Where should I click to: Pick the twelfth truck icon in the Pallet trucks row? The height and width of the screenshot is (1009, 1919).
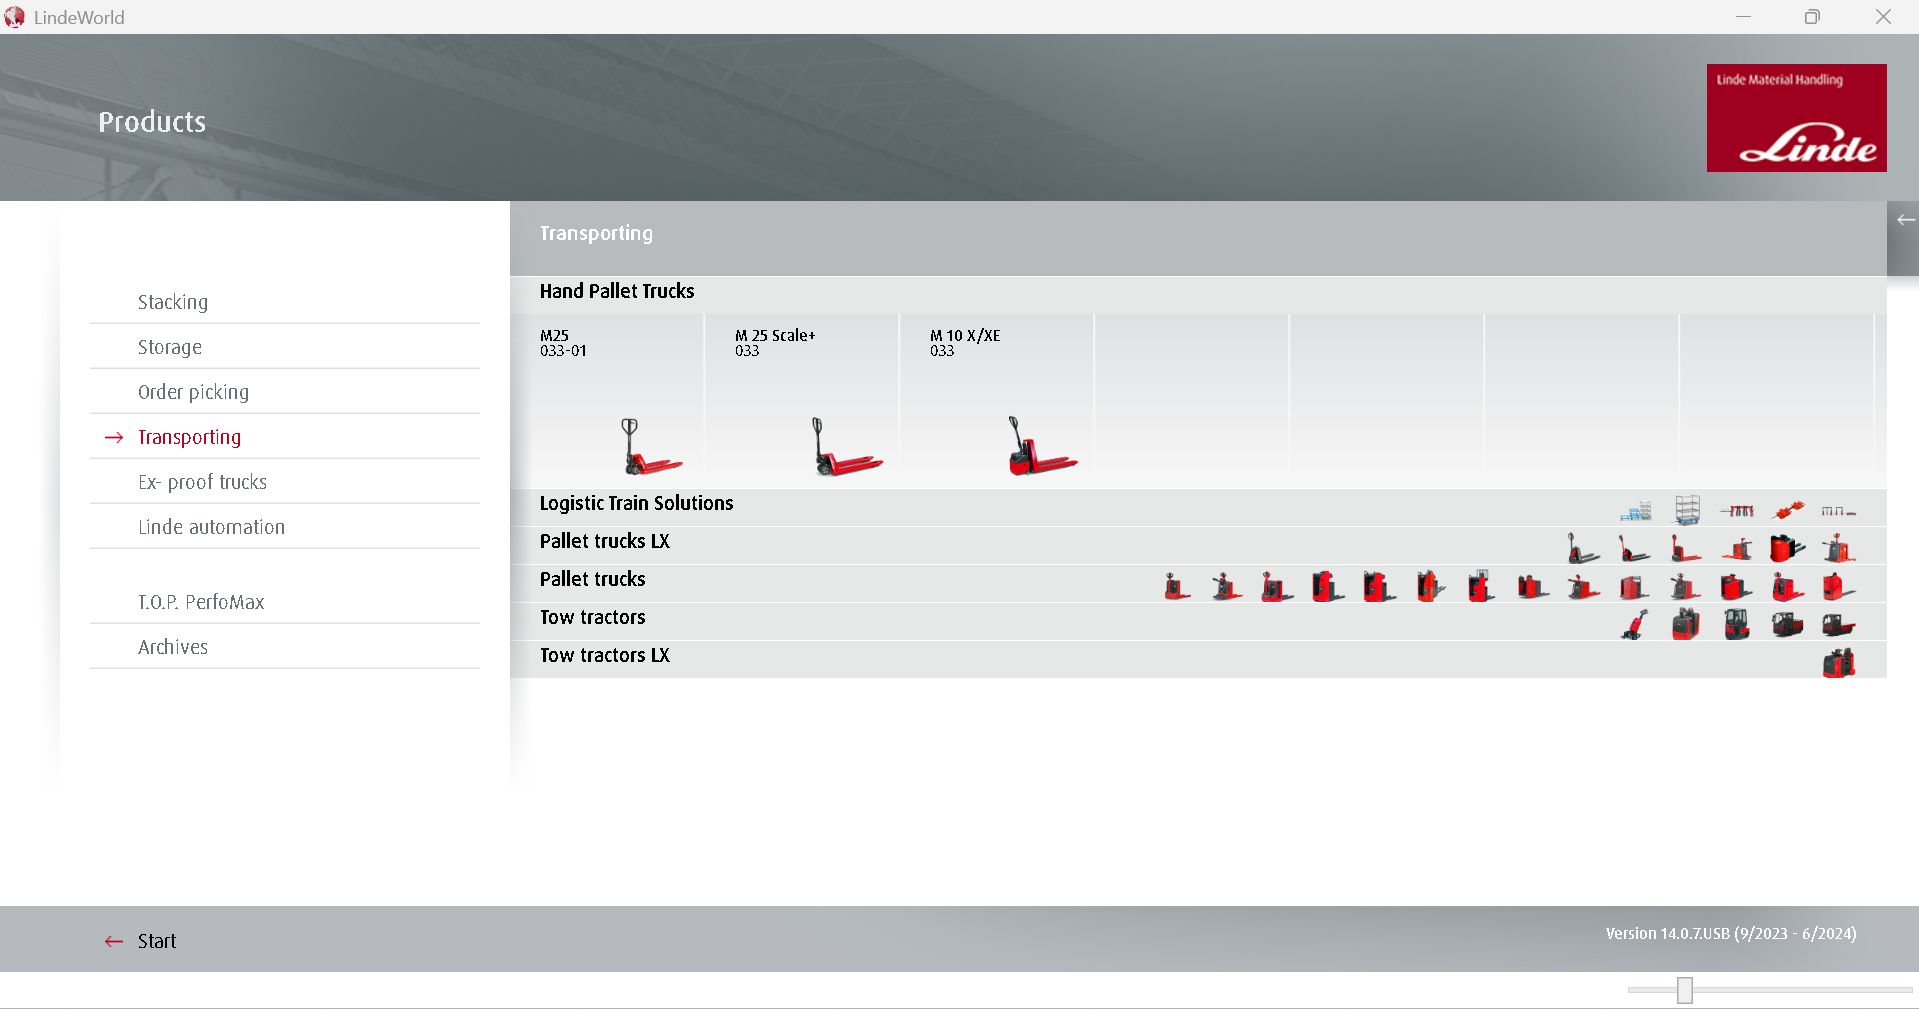point(1736,586)
